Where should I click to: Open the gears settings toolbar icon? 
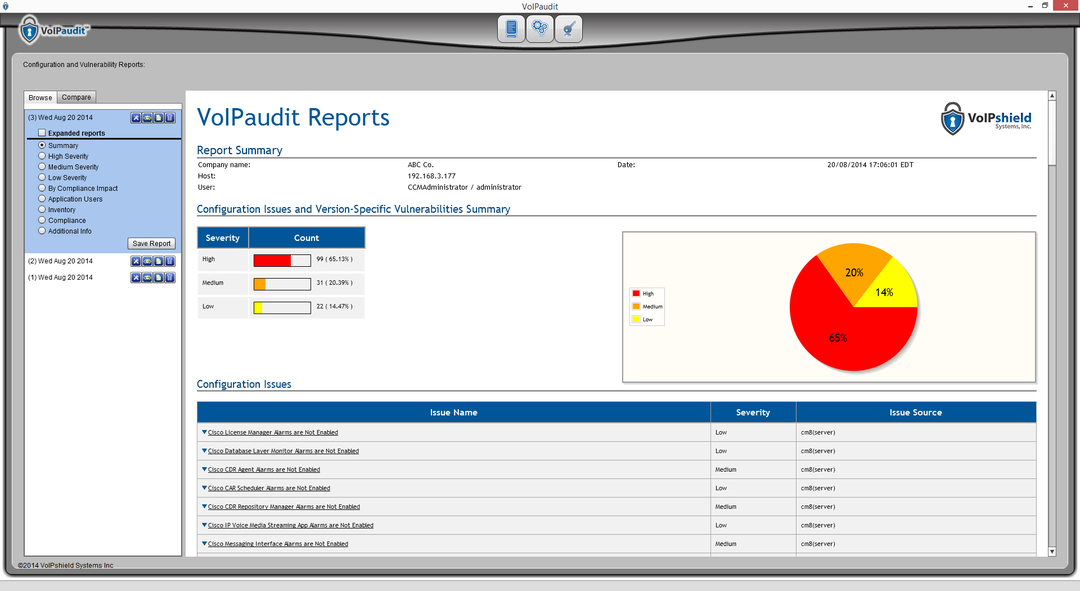(540, 29)
